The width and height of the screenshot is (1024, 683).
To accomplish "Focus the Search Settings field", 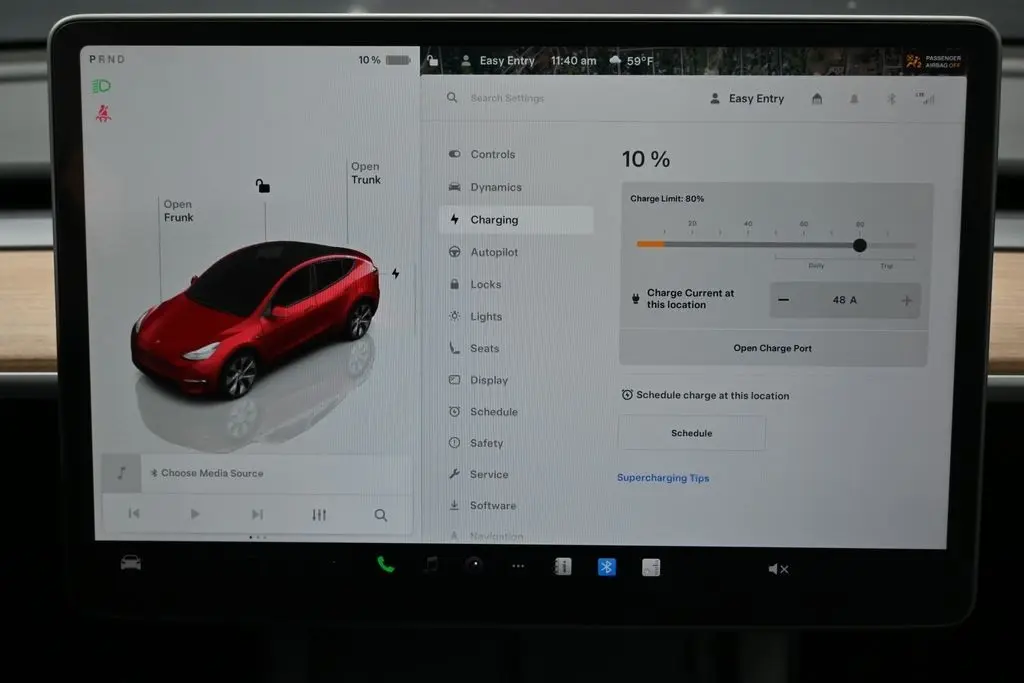I will [507, 98].
